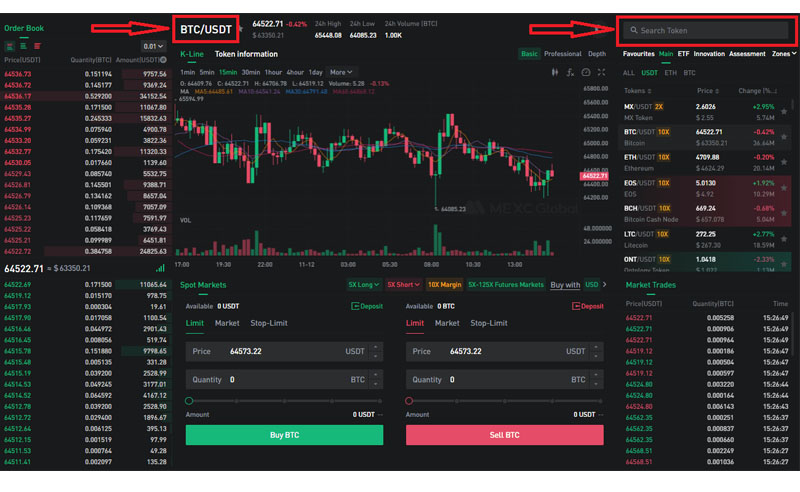Viewport: 800px width, 492px height.
Task: Open the 0.01 precision dropdown
Action: pos(154,46)
